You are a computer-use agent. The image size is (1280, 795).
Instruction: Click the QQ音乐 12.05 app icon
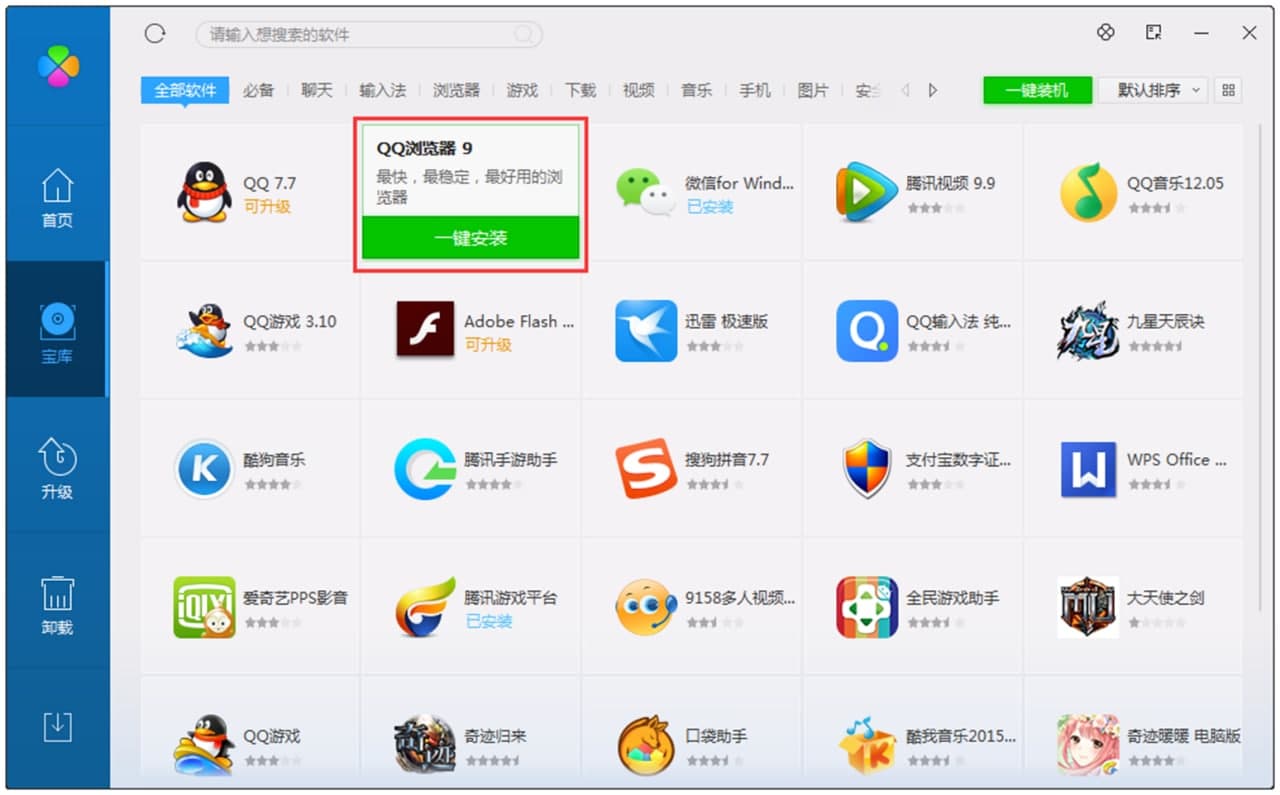1088,192
